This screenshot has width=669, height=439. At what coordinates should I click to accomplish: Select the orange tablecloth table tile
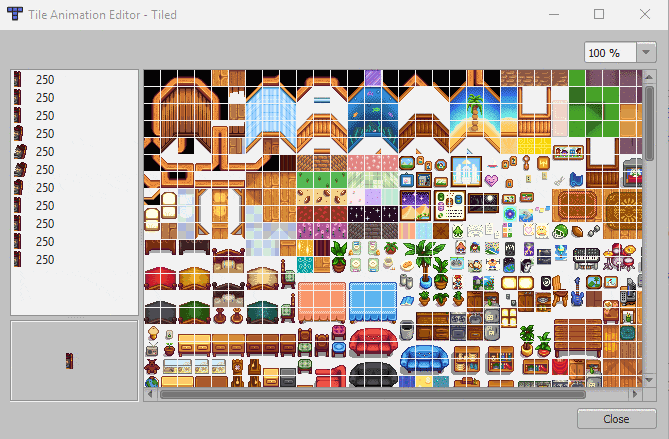pyautogui.click(x=322, y=303)
